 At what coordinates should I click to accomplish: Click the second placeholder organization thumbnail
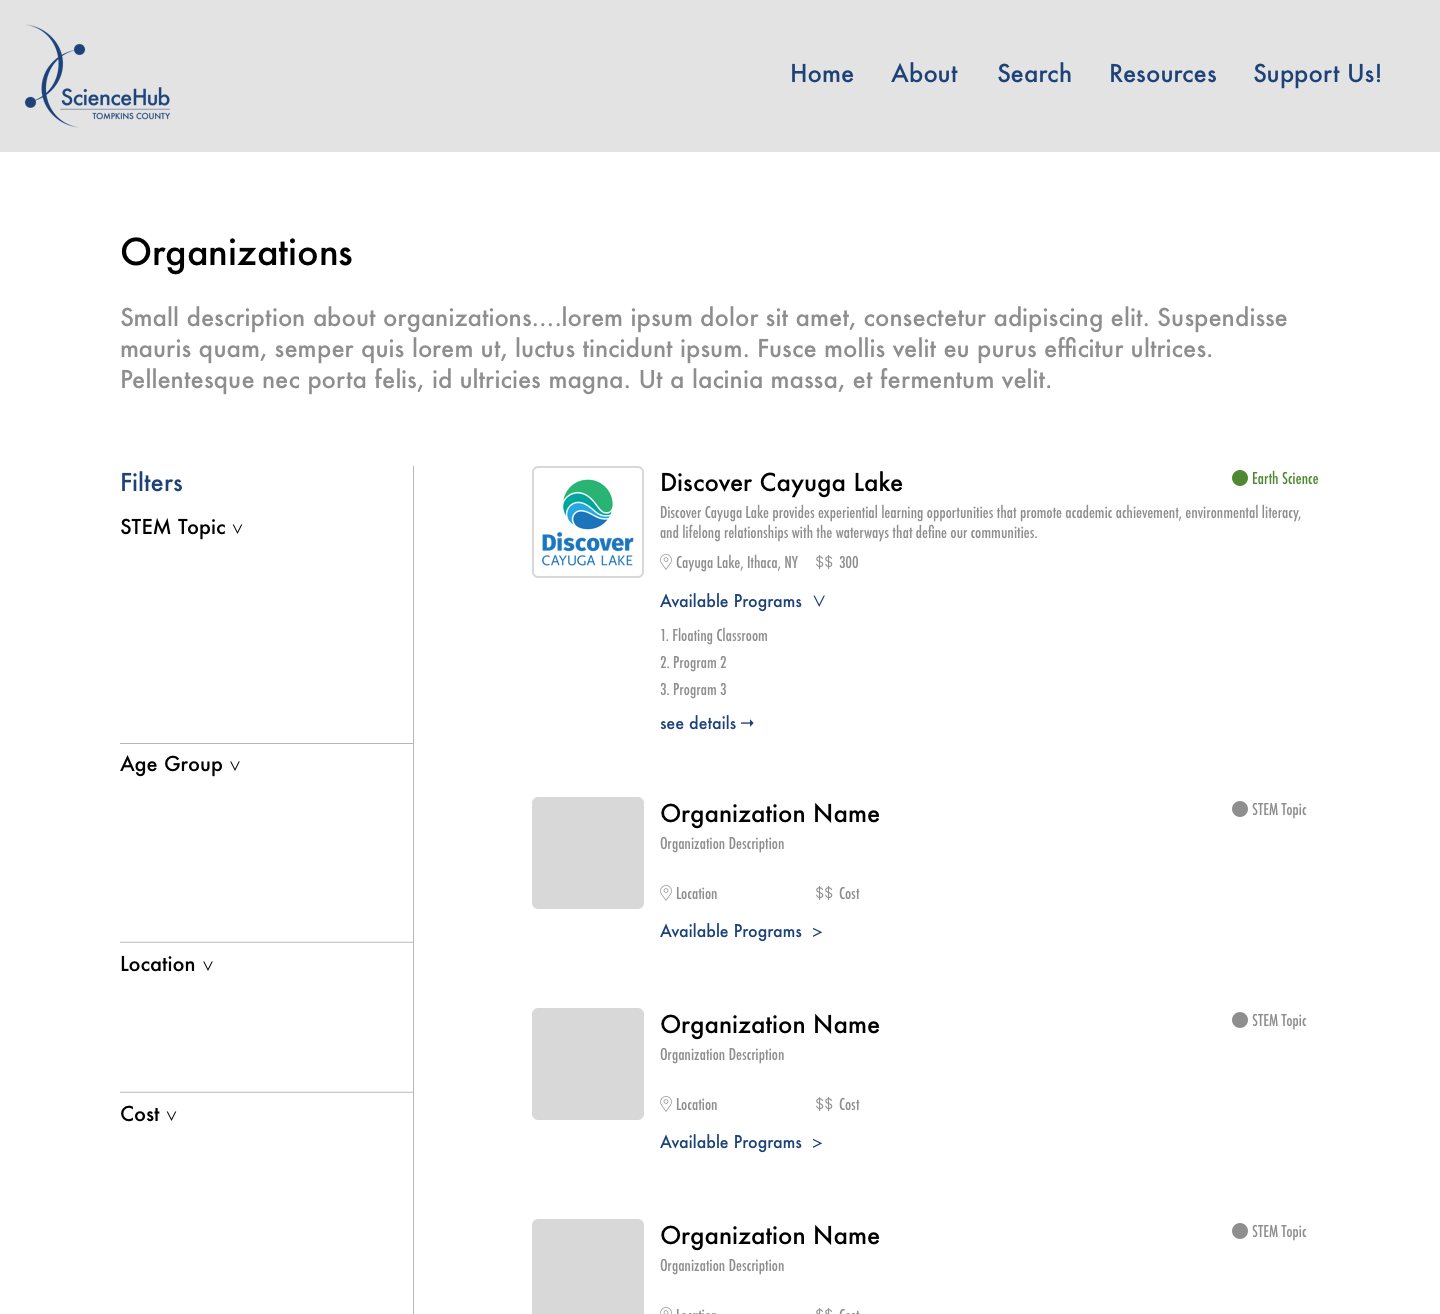pos(588,1064)
